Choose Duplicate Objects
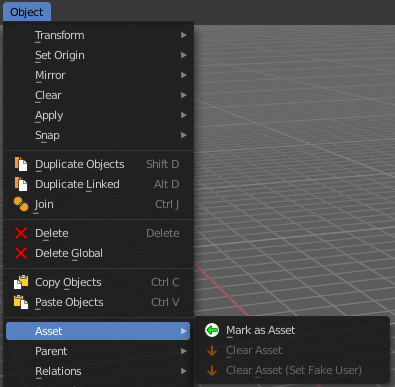This screenshot has width=395, height=387. tap(98, 164)
